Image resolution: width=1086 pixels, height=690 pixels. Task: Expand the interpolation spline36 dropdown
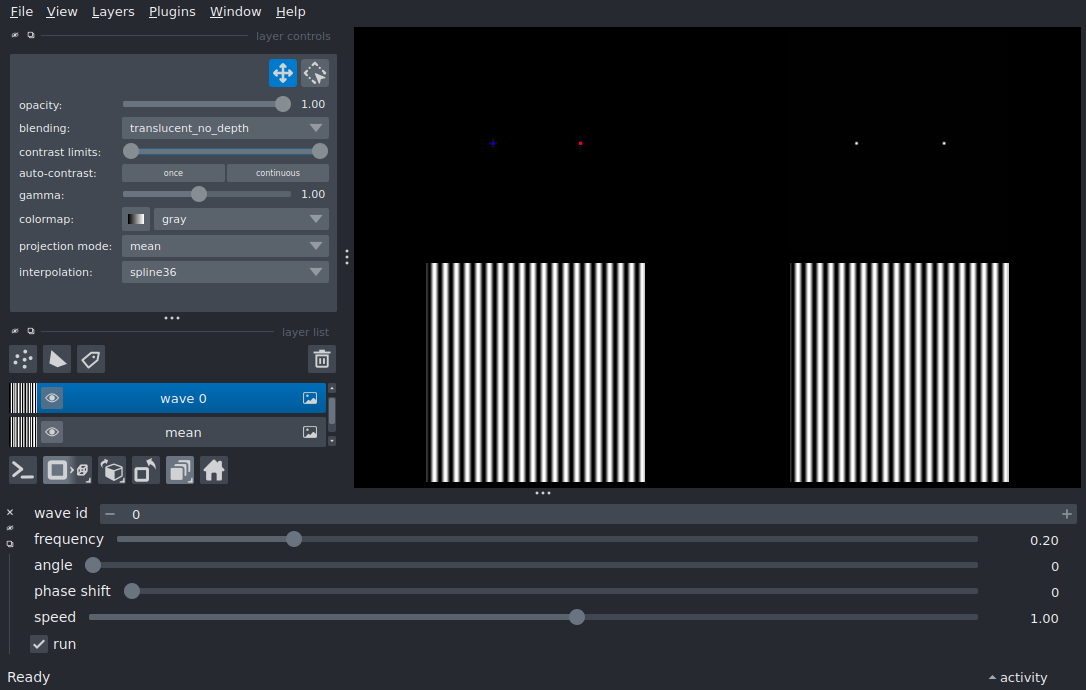[x=225, y=272]
